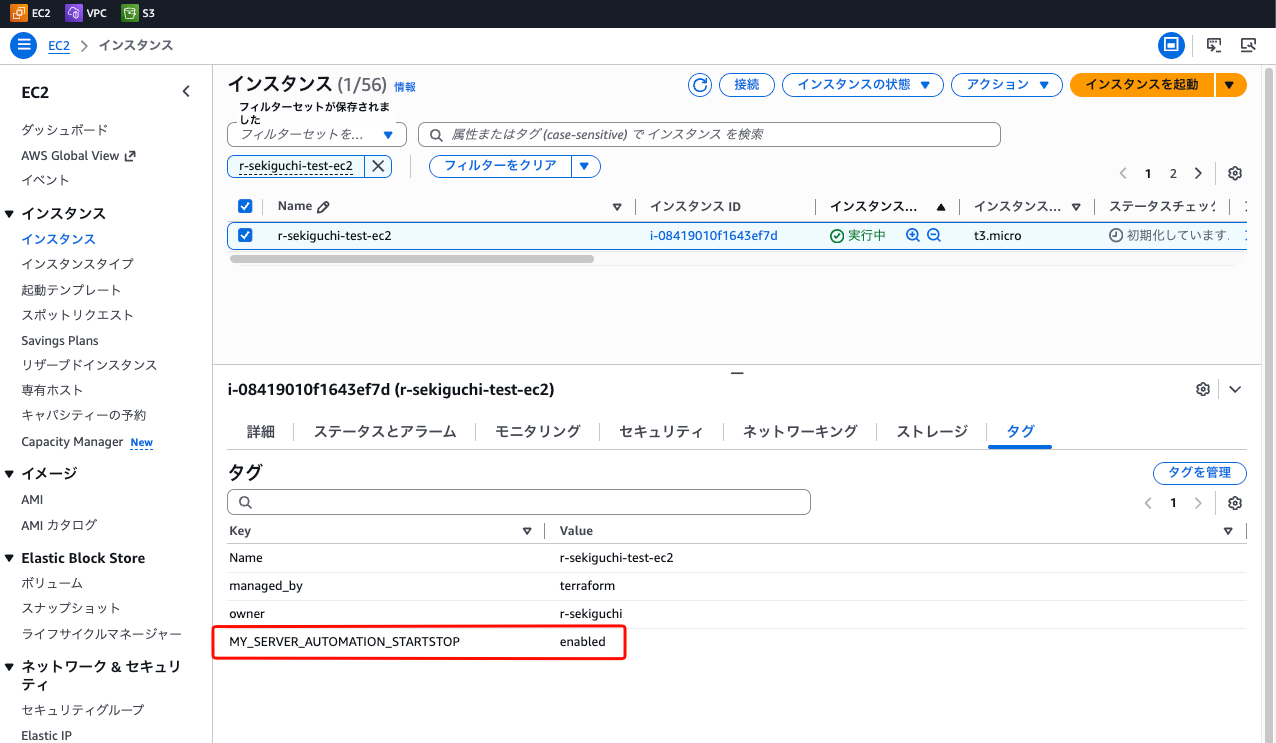1276x743 pixels.
Task: Open the インスタンスの状態 dropdown
Action: pyautogui.click(x=862, y=85)
